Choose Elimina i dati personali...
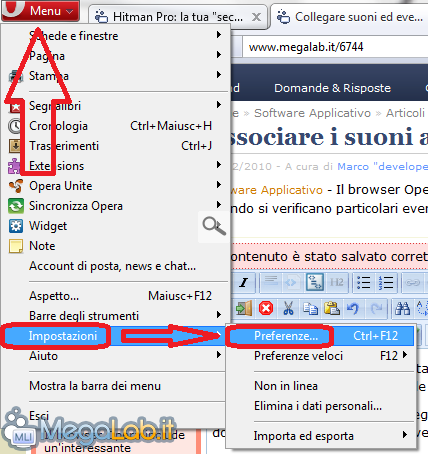428x454 pixels. pyautogui.click(x=318, y=406)
